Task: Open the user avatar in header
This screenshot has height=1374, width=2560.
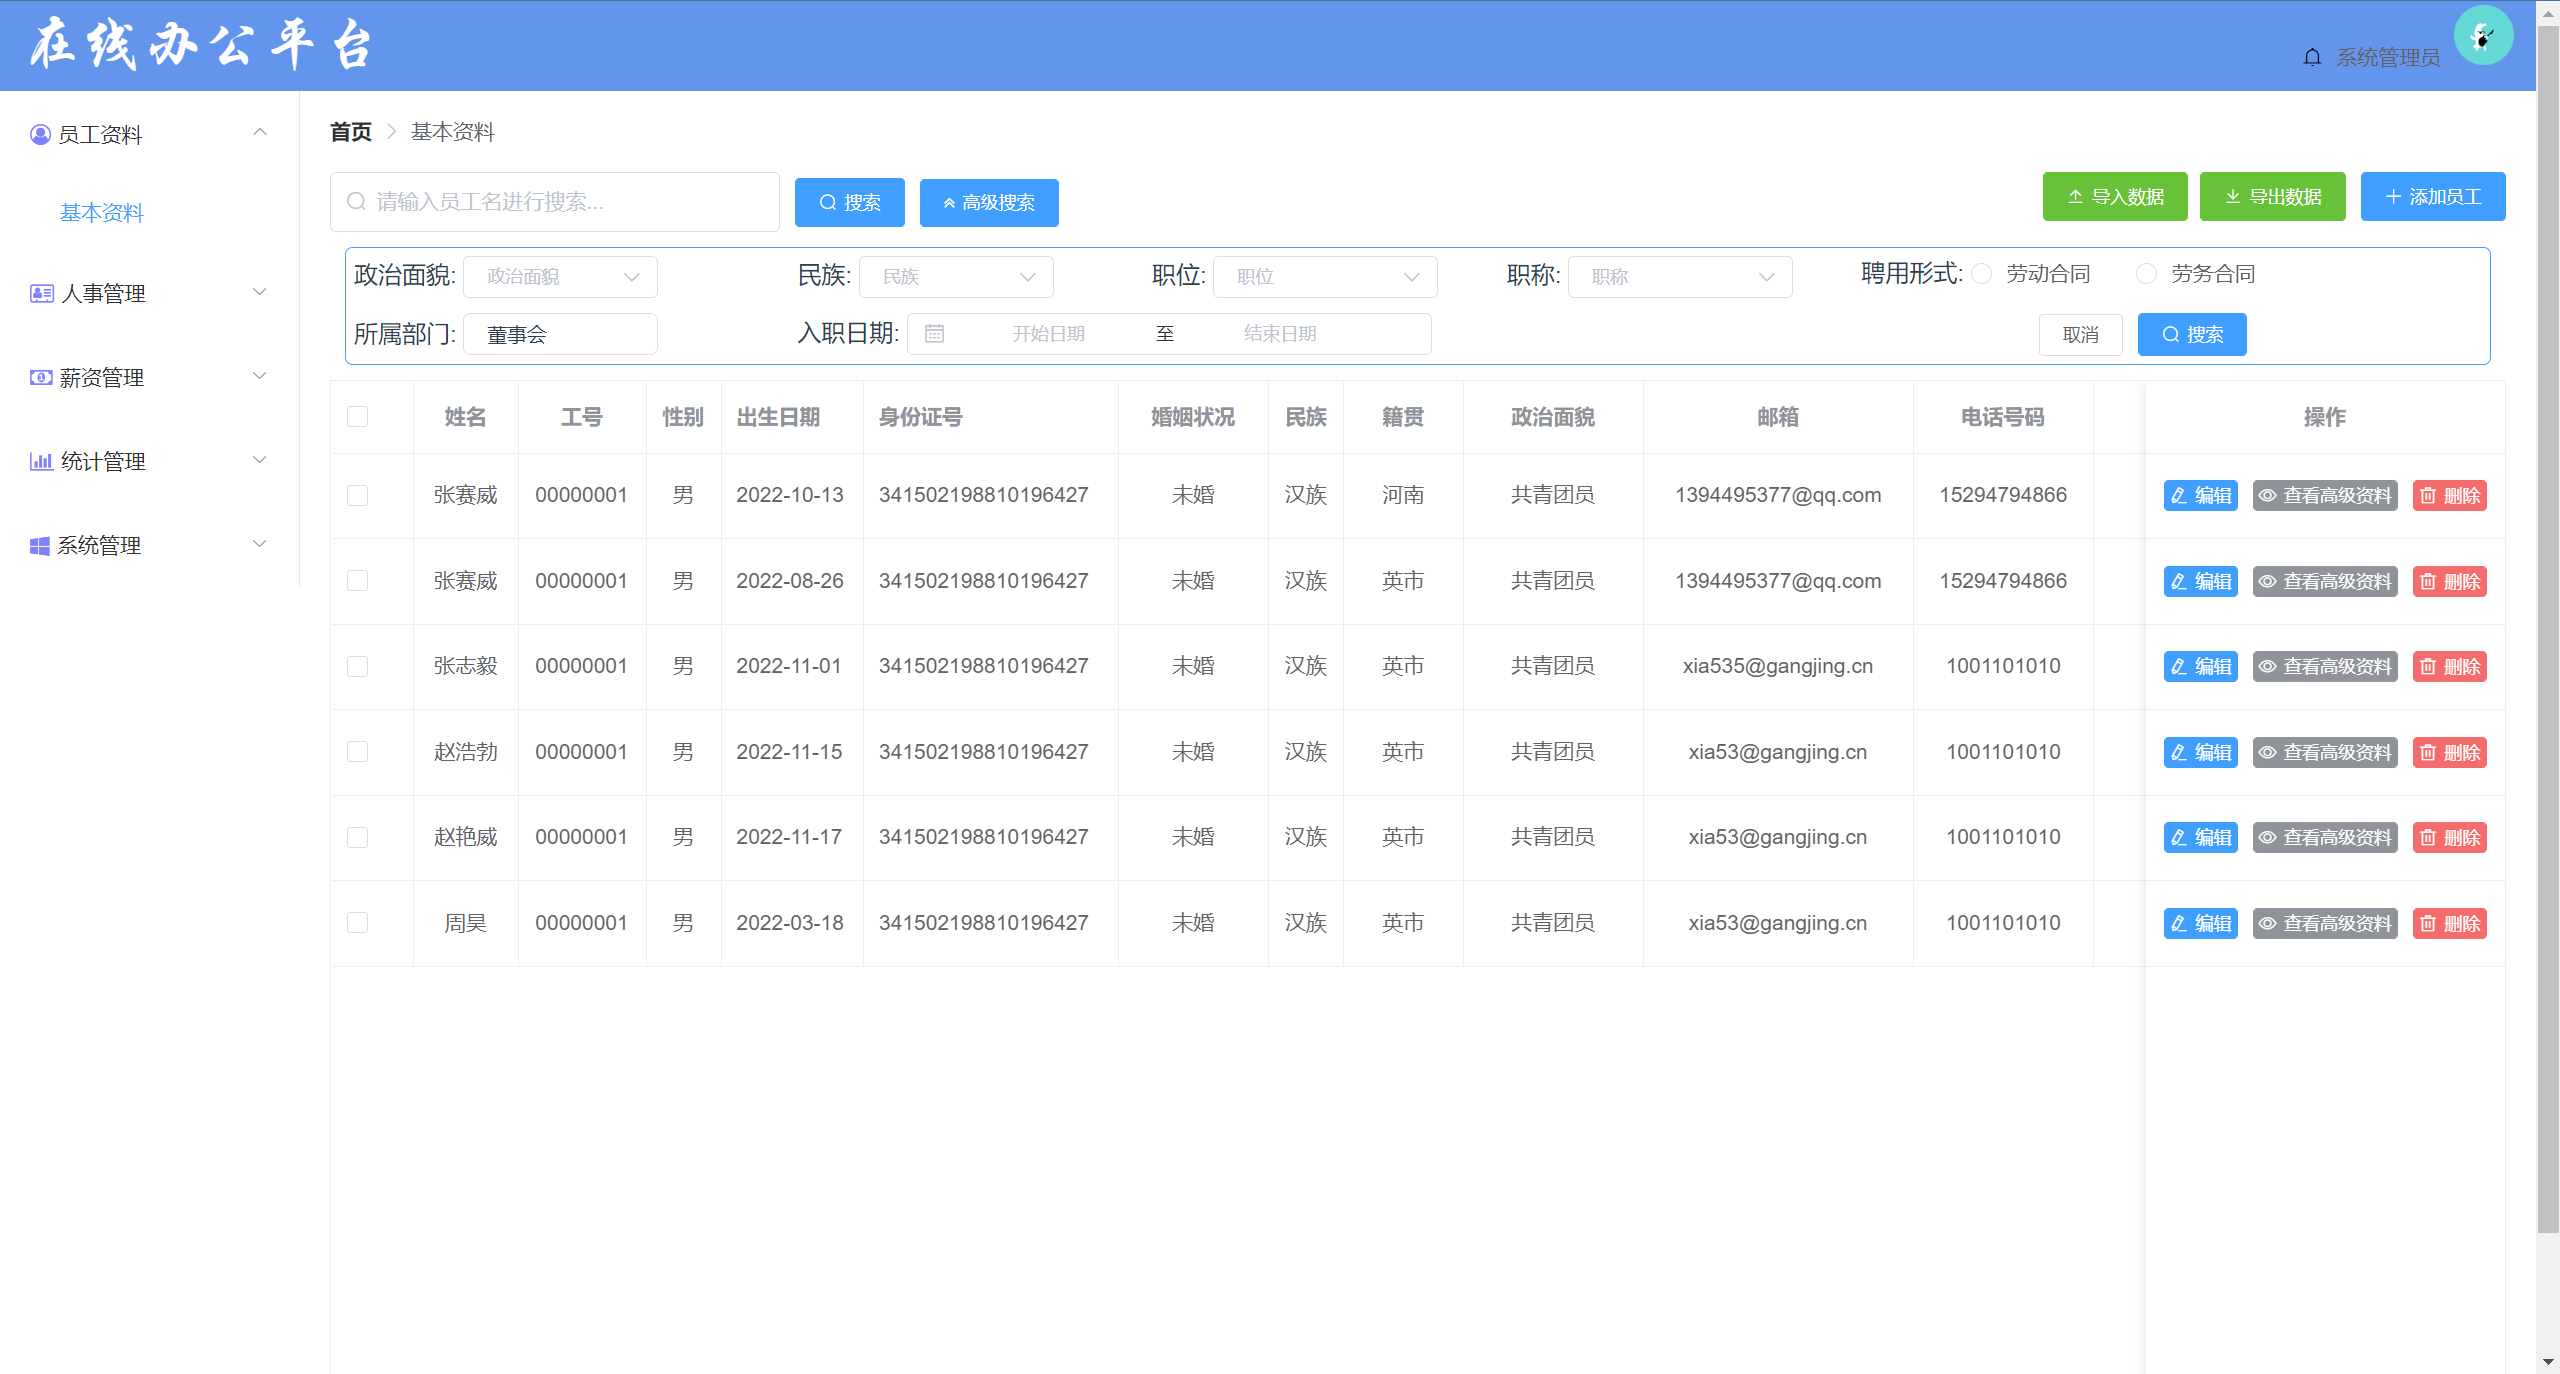Action: 2482,36
